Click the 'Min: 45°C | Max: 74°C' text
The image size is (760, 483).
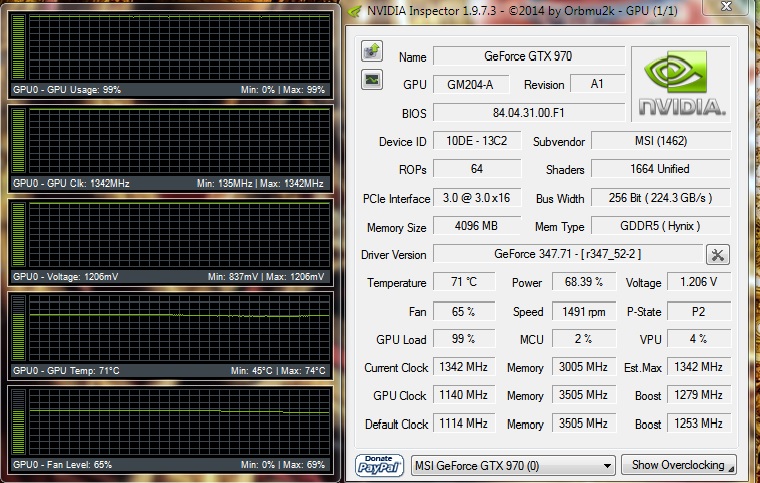[278, 371]
